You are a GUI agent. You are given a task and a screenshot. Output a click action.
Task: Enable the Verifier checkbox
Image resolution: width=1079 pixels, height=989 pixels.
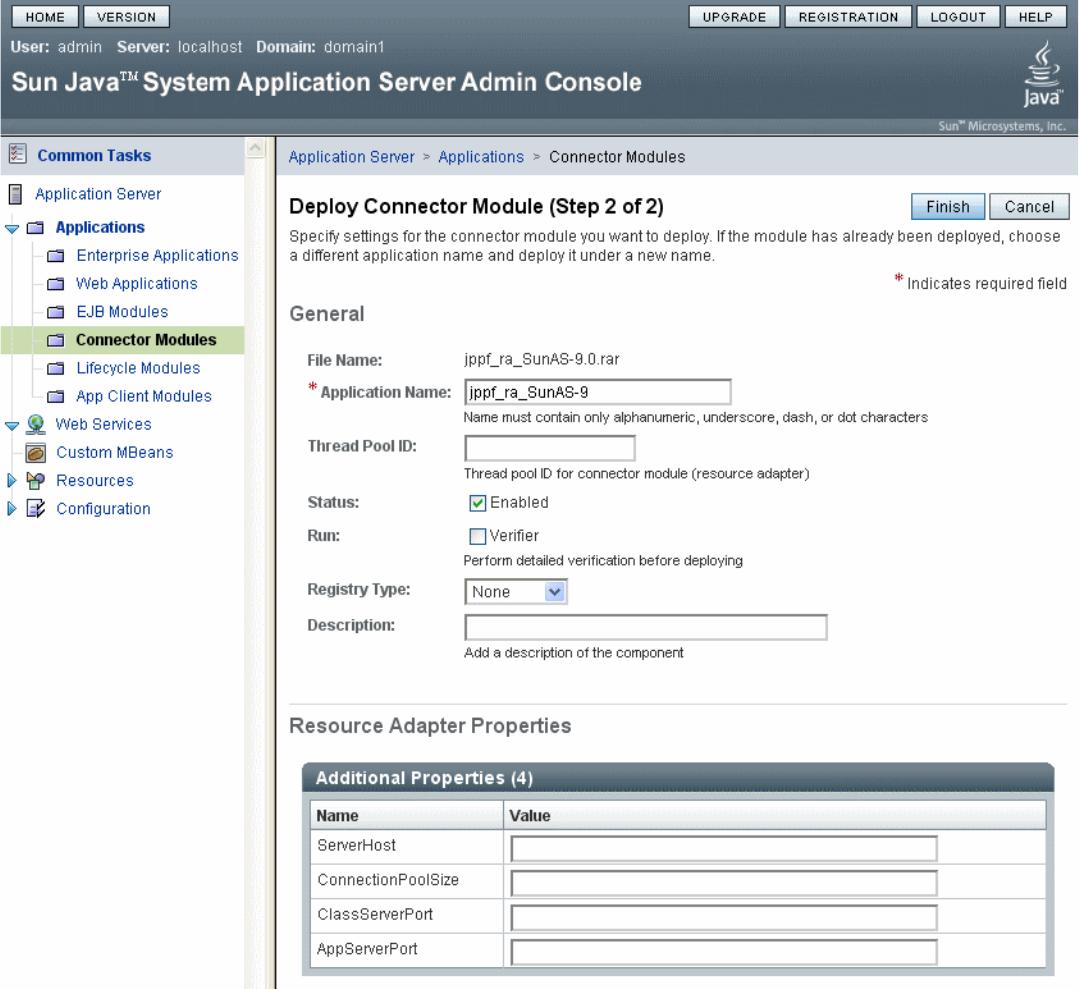pyautogui.click(x=478, y=536)
